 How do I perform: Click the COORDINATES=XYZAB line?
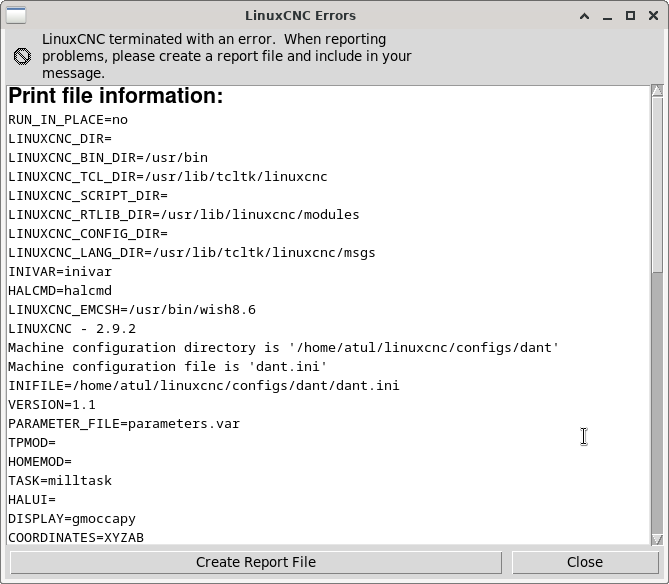(x=76, y=538)
